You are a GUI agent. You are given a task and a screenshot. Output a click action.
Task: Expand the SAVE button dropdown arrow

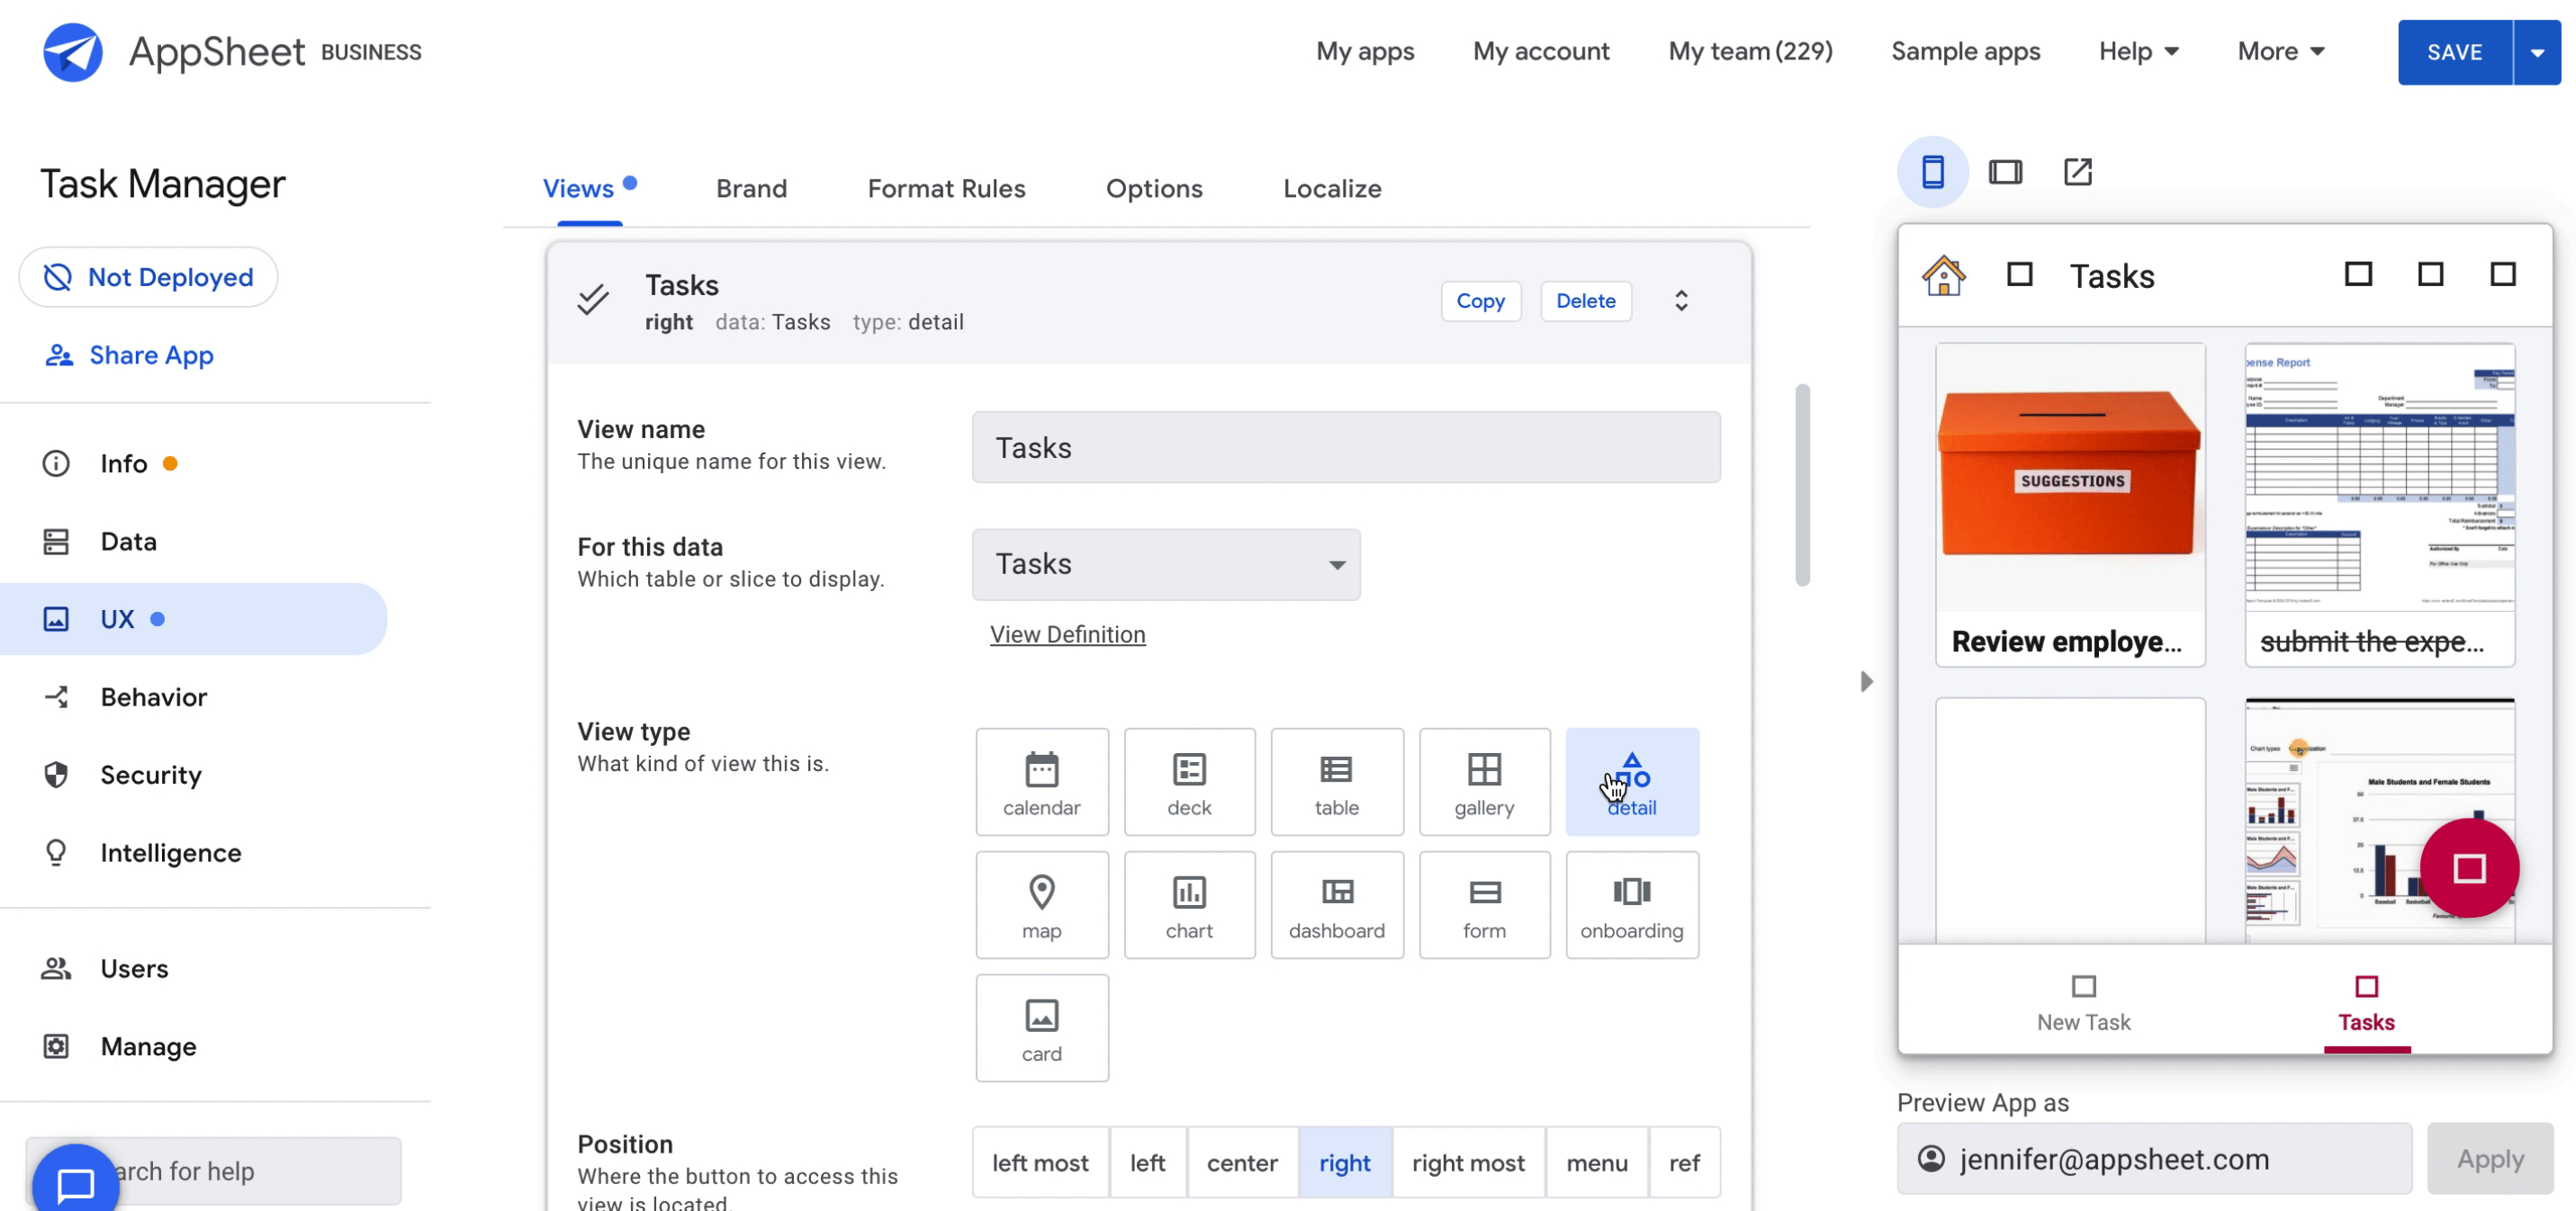2537,52
